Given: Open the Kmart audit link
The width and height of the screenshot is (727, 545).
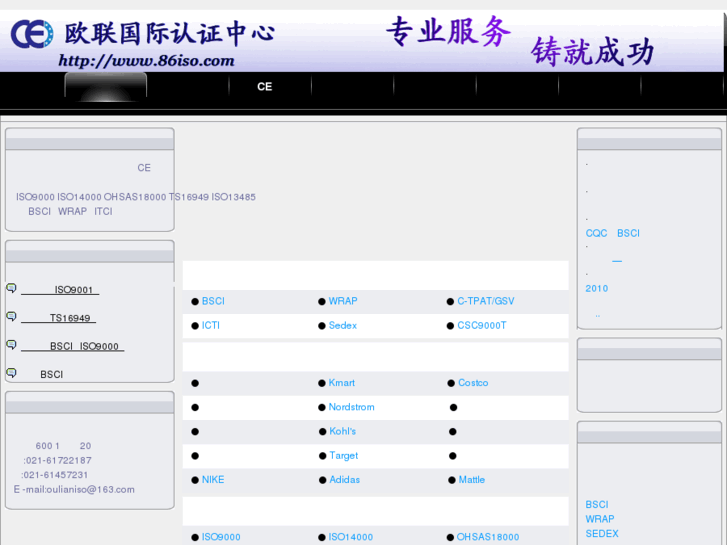Looking at the screenshot, I should pyautogui.click(x=342, y=383).
